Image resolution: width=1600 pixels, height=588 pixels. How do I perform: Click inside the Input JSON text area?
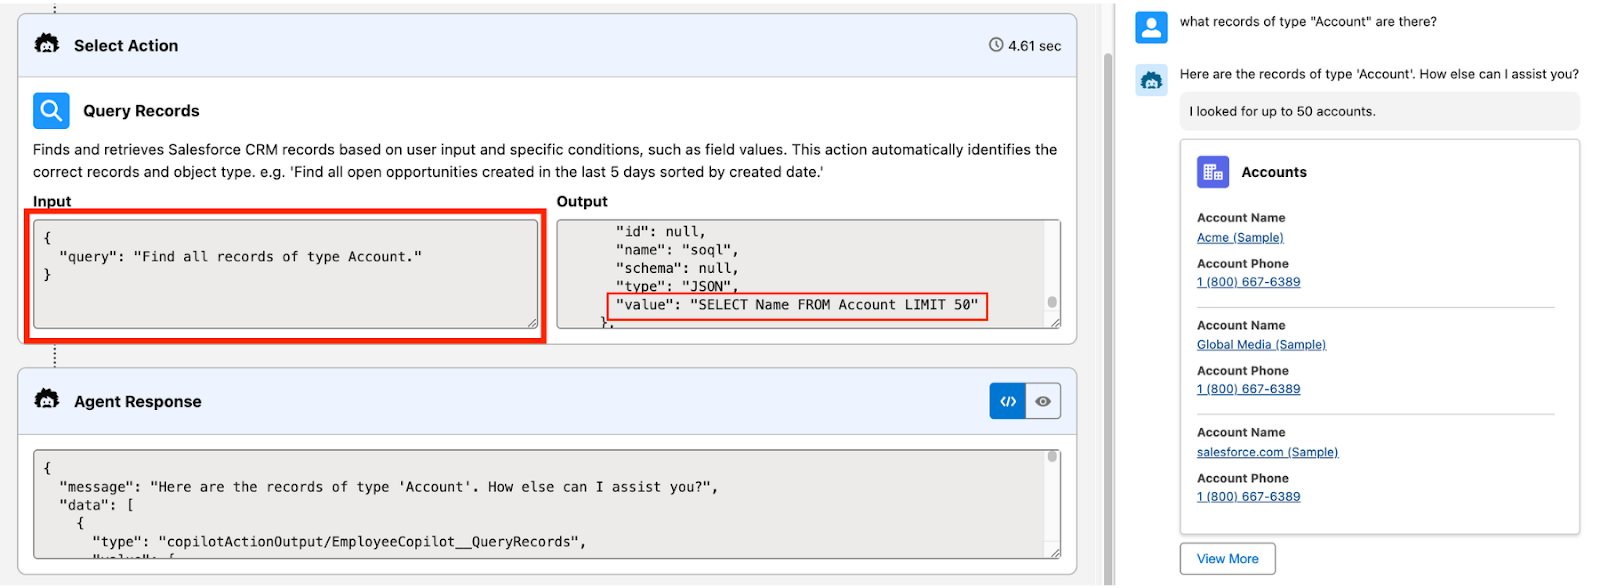[x=286, y=274]
